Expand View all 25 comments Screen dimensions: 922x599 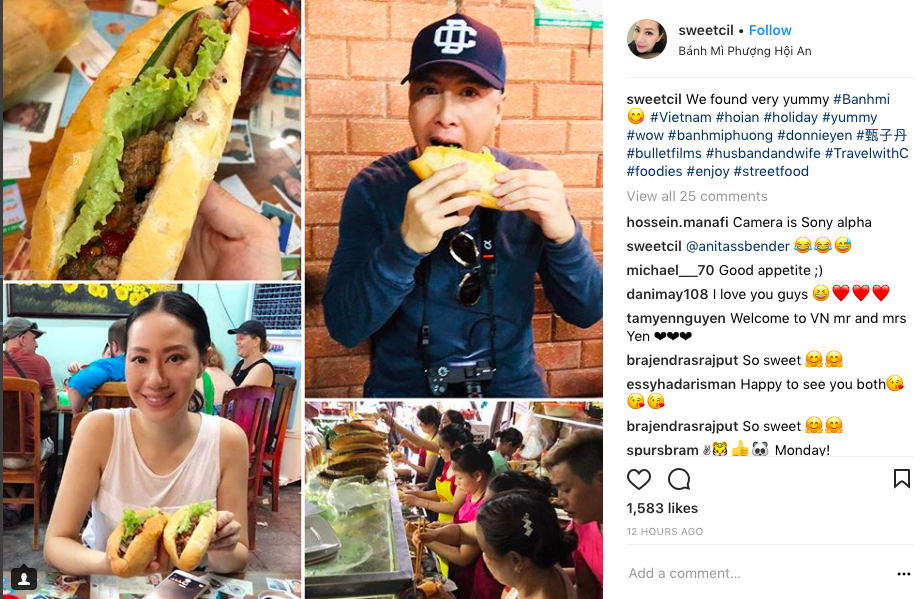697,196
